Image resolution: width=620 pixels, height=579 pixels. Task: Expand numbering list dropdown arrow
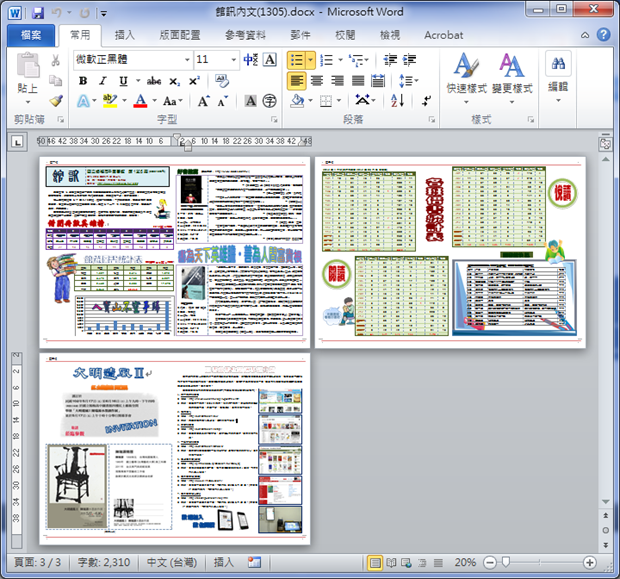[x=340, y=60]
